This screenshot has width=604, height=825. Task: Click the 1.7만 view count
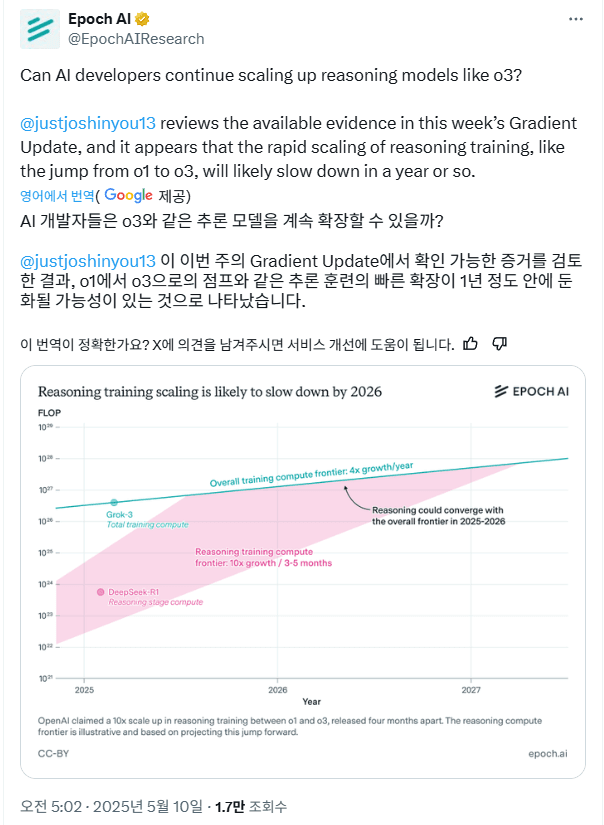tap(232, 804)
